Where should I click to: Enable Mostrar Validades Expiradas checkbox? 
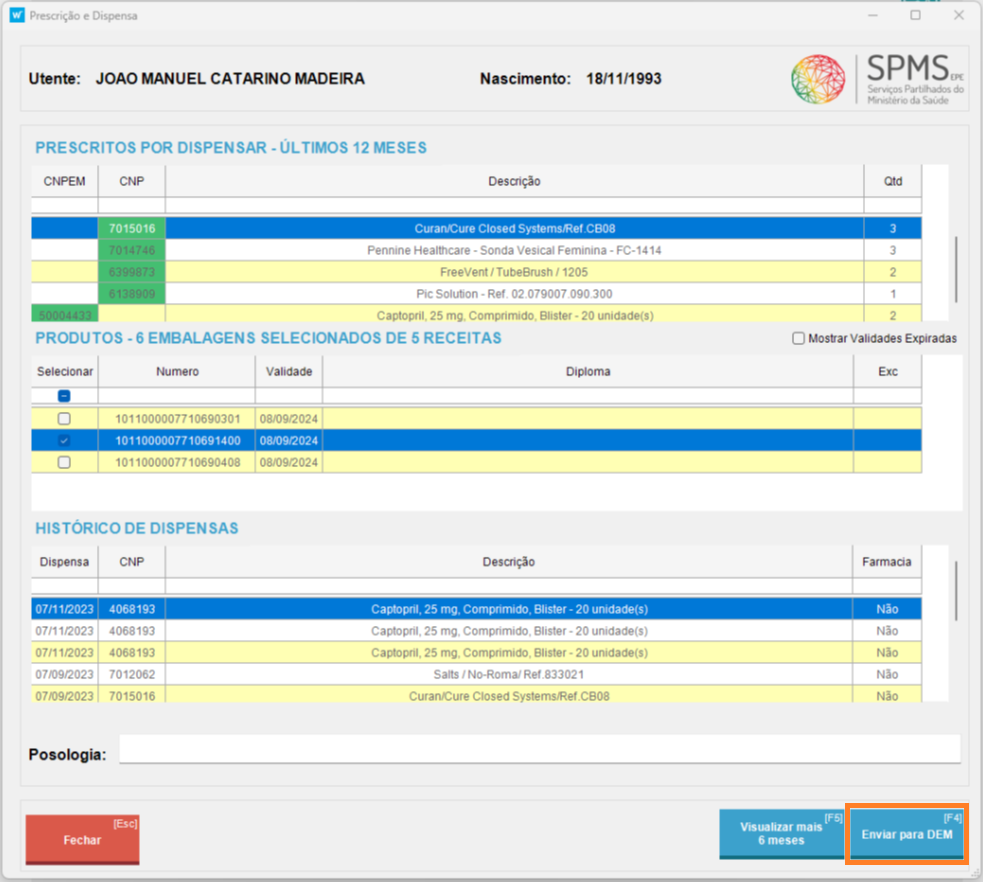click(x=798, y=338)
